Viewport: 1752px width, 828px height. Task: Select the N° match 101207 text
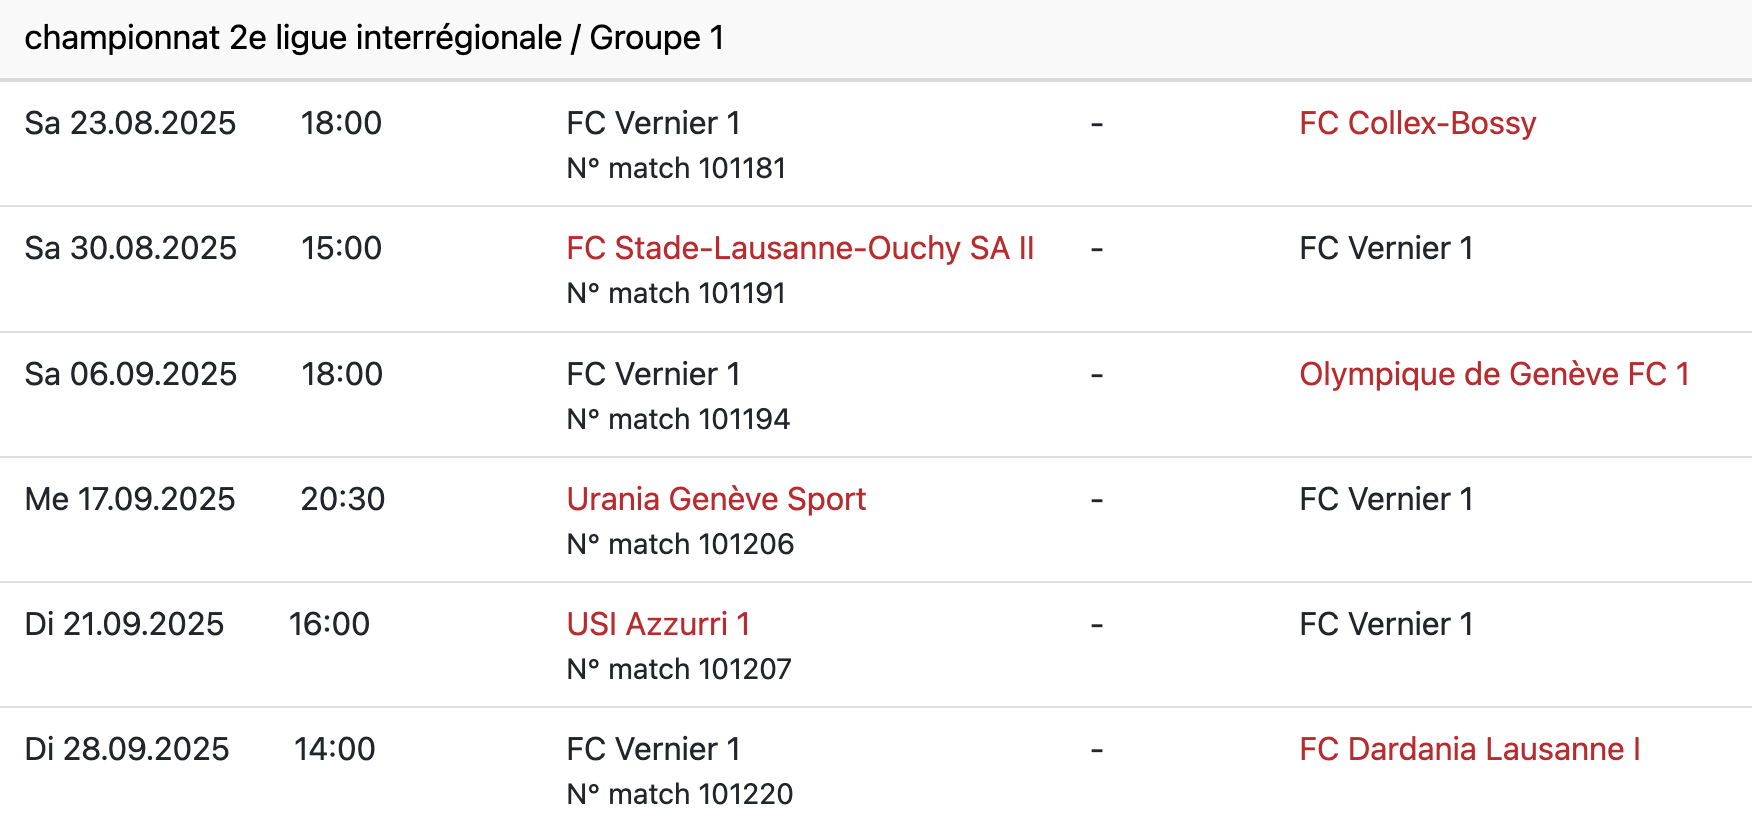point(679,669)
